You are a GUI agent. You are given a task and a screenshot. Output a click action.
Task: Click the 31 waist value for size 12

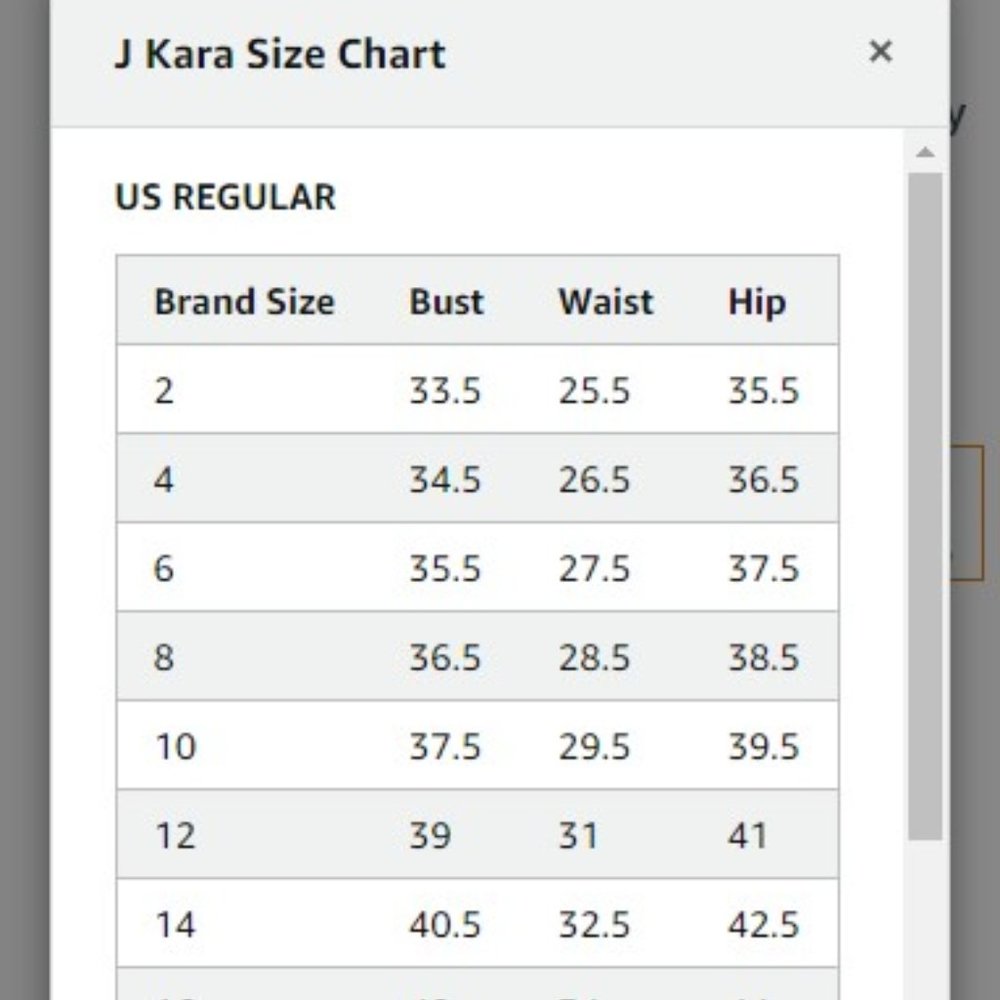pyautogui.click(x=578, y=835)
